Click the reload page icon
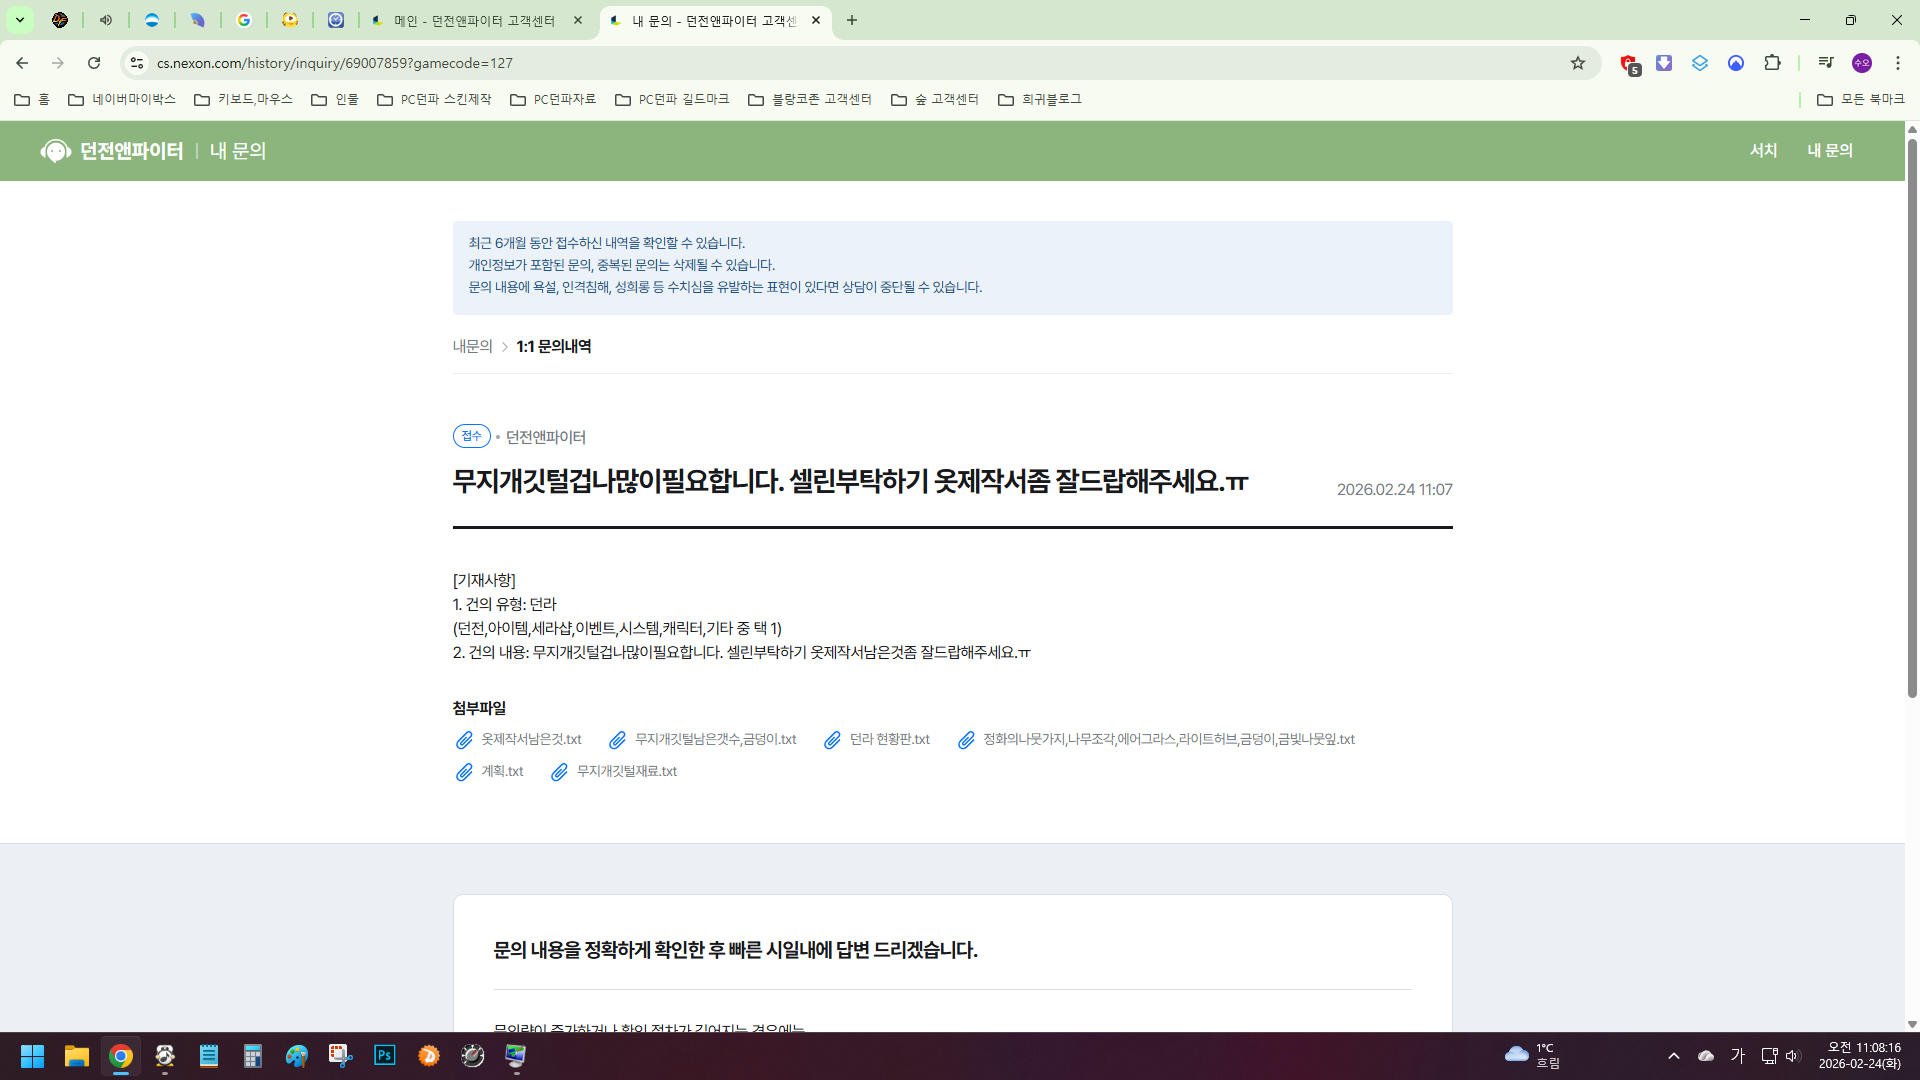 (x=94, y=63)
